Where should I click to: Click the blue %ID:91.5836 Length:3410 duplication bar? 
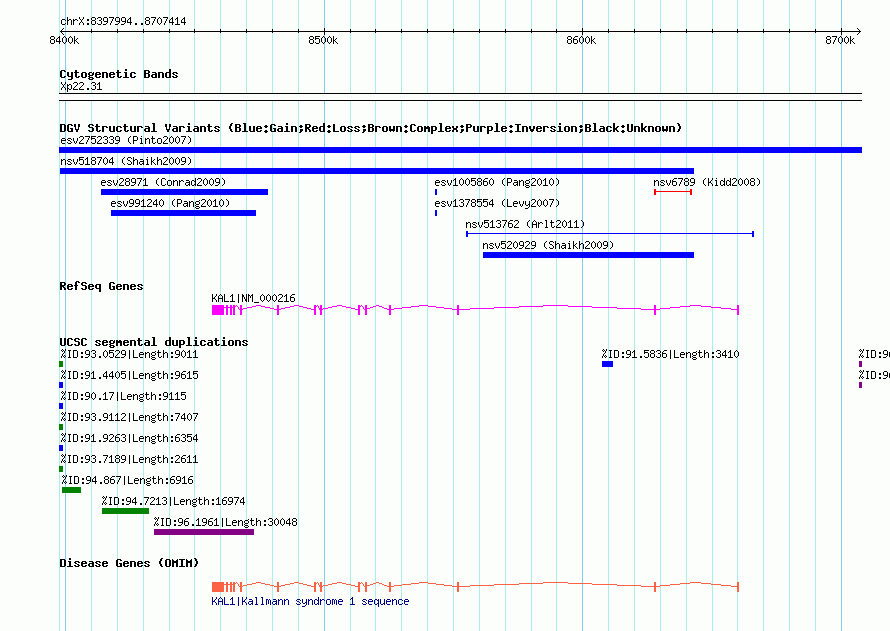(x=607, y=364)
